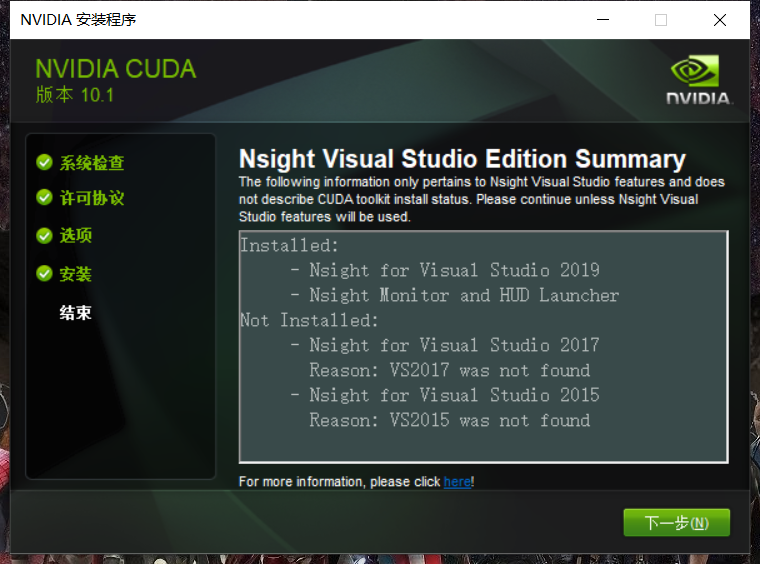This screenshot has width=760, height=564.
Task: Select the 系统检查 step label
Action: 92,163
